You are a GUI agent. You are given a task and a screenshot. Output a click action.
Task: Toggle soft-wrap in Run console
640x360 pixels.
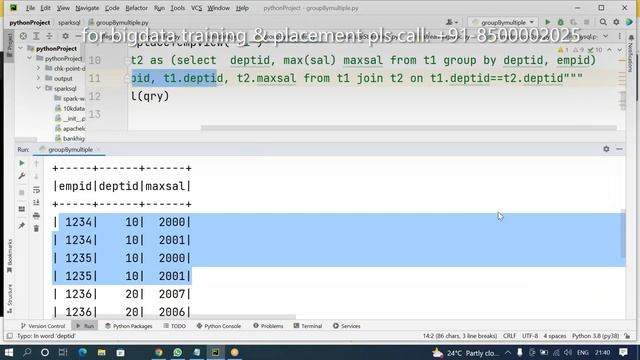[36, 190]
